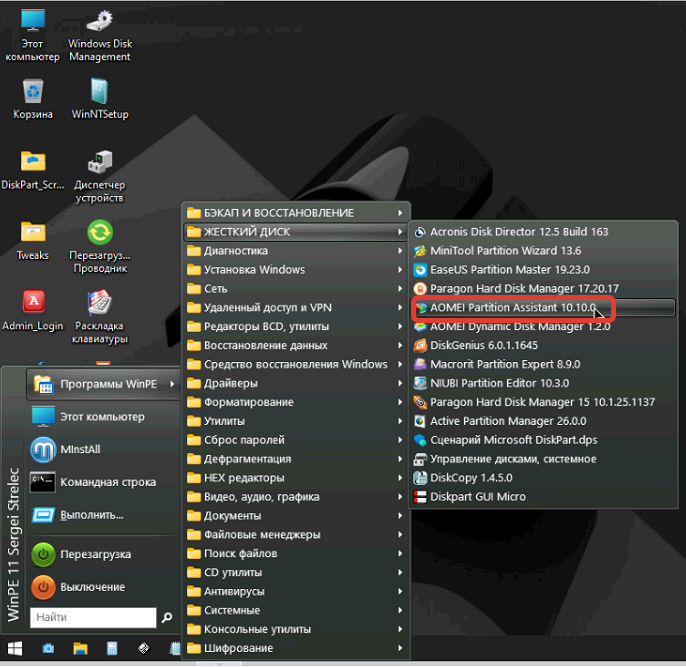Click the Найти search input field
Screen dimensions: 686x667
pos(92,618)
